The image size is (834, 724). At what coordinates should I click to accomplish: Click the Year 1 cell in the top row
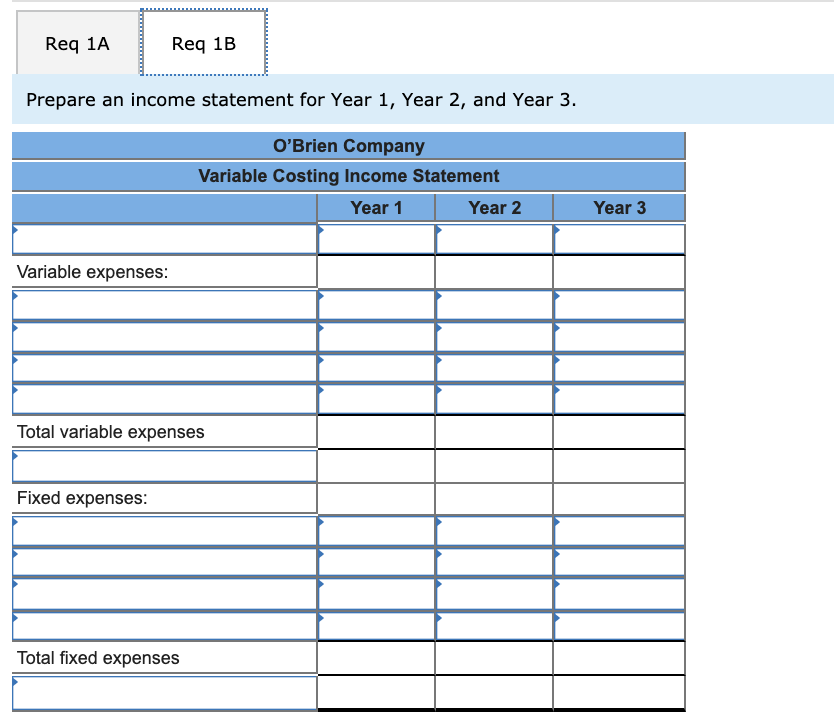click(376, 239)
